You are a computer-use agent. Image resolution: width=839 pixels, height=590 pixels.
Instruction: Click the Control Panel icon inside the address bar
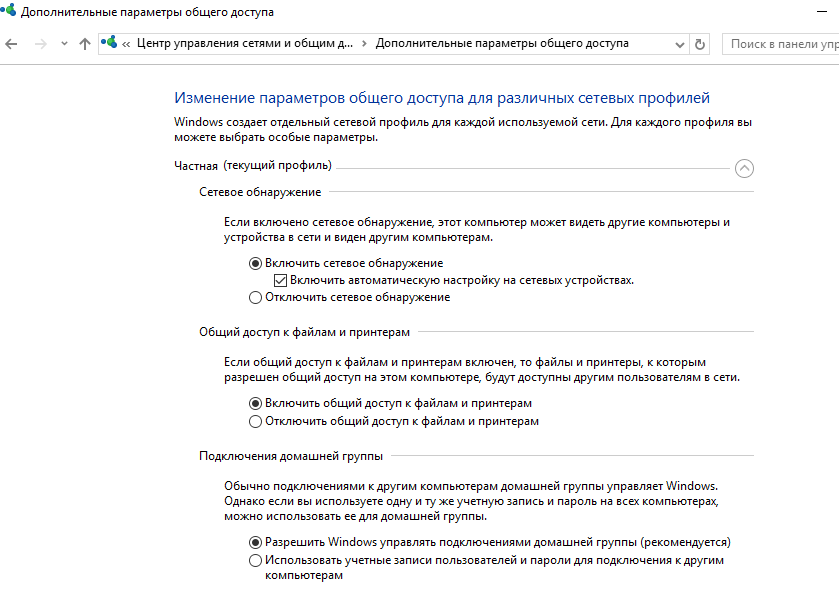[106, 44]
